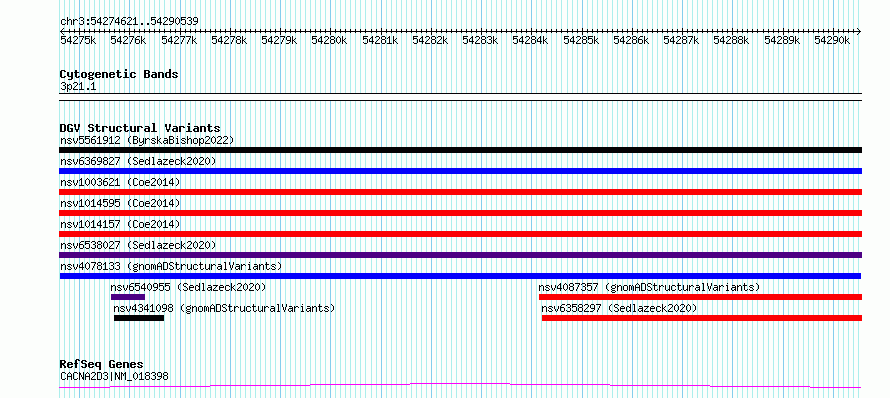The height and width of the screenshot is (398, 890).
Task: Click the 54275k ruler tick label
Action: click(78, 40)
